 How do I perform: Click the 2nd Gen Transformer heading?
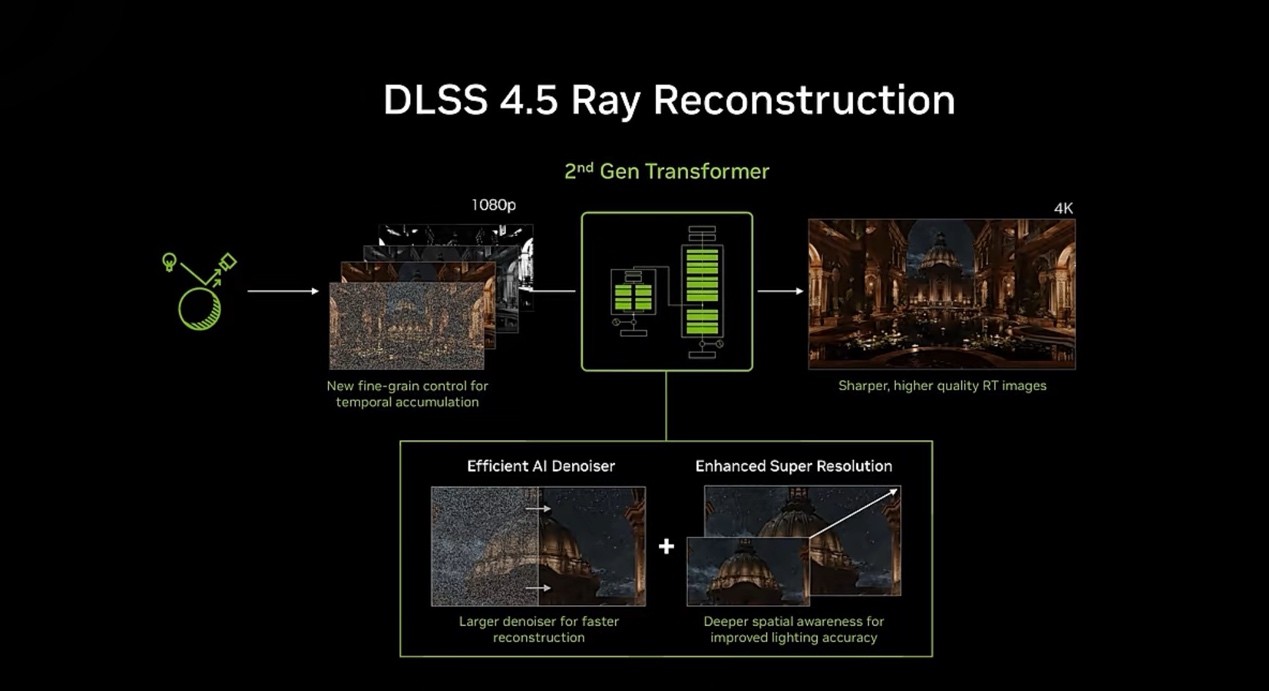tap(667, 171)
